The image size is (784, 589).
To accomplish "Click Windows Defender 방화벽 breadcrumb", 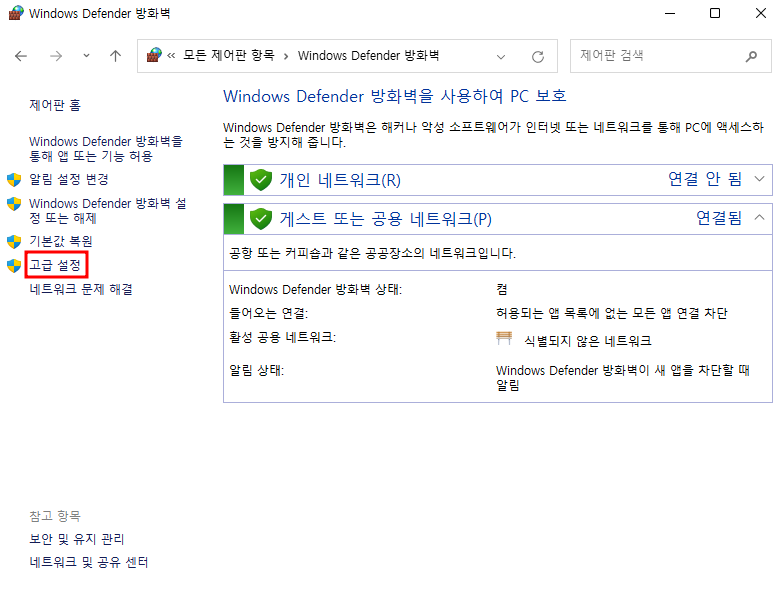I will click(x=368, y=55).
